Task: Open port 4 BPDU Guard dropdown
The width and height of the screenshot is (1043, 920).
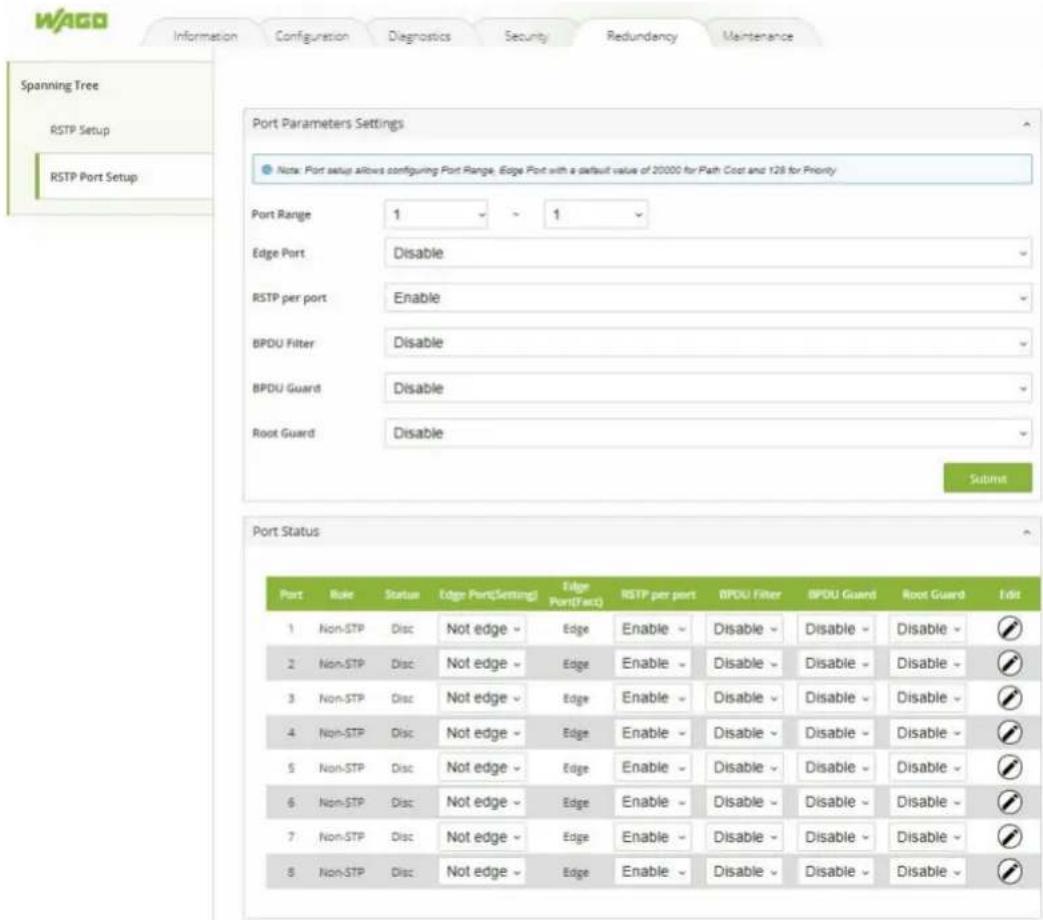Action: (836, 733)
